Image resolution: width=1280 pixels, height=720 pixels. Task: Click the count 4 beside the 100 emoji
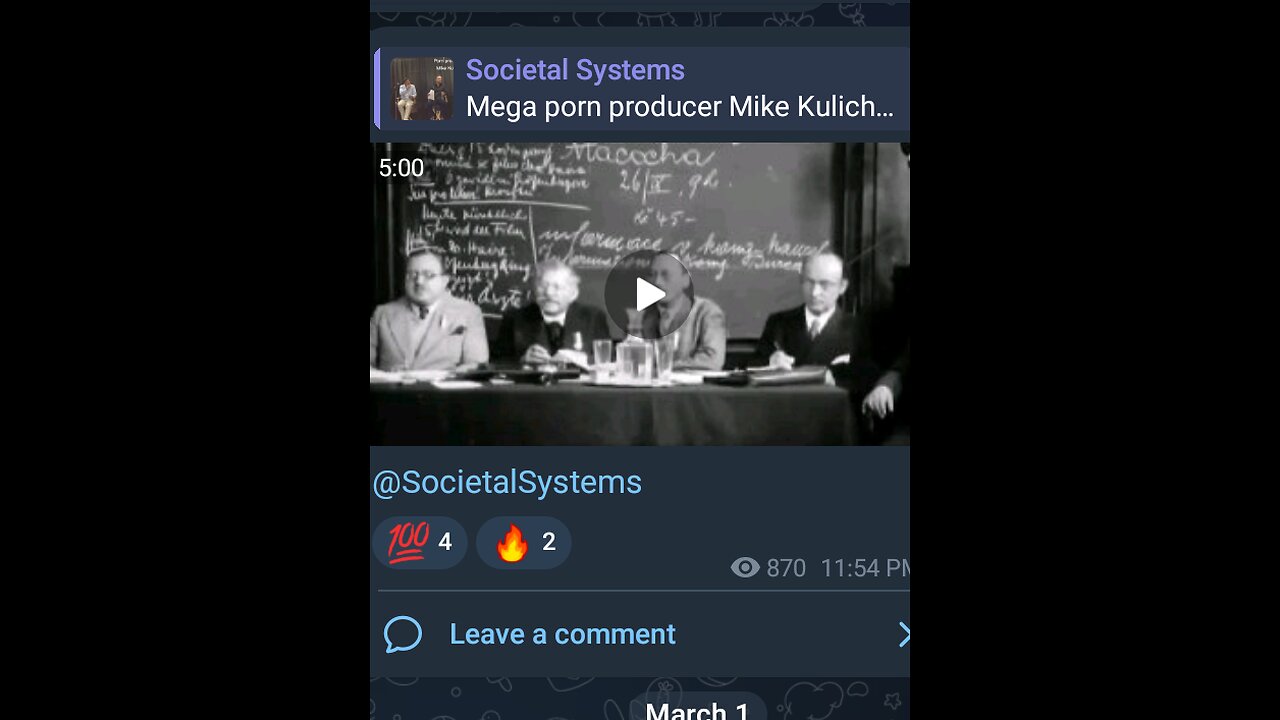click(445, 542)
